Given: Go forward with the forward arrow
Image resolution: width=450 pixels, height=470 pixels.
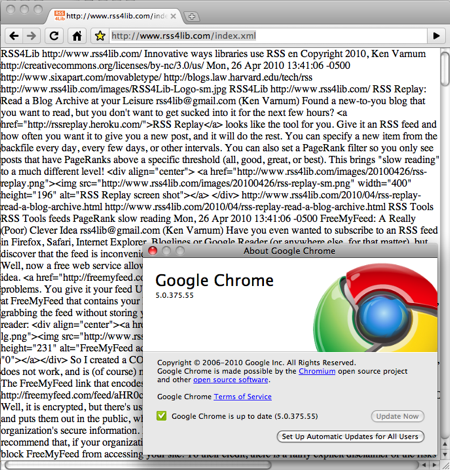Looking at the screenshot, I should coord(32,36).
